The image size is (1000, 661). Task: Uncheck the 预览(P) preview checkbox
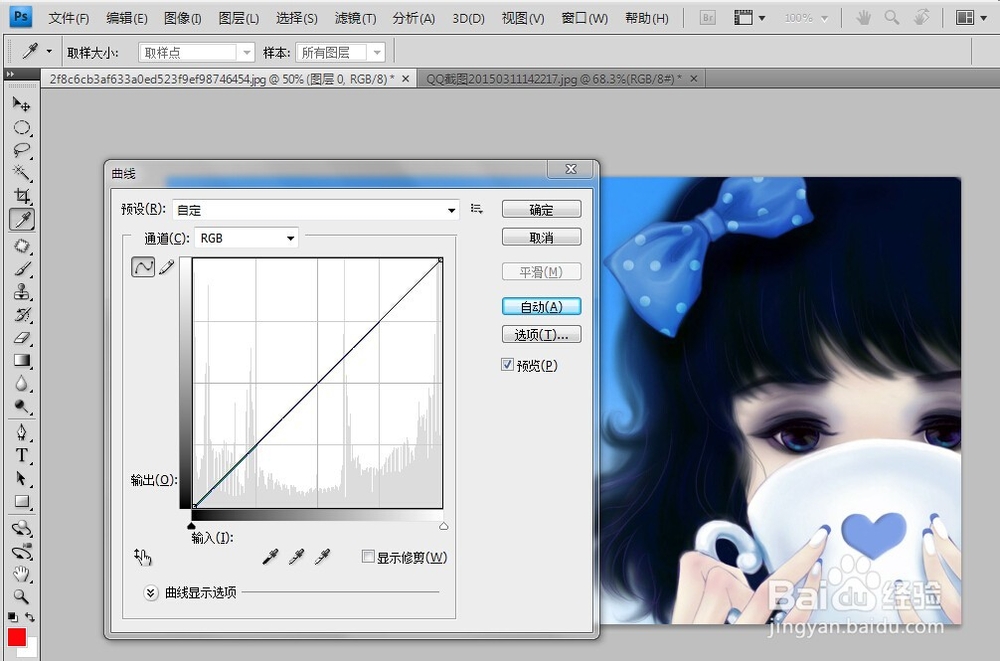point(508,365)
